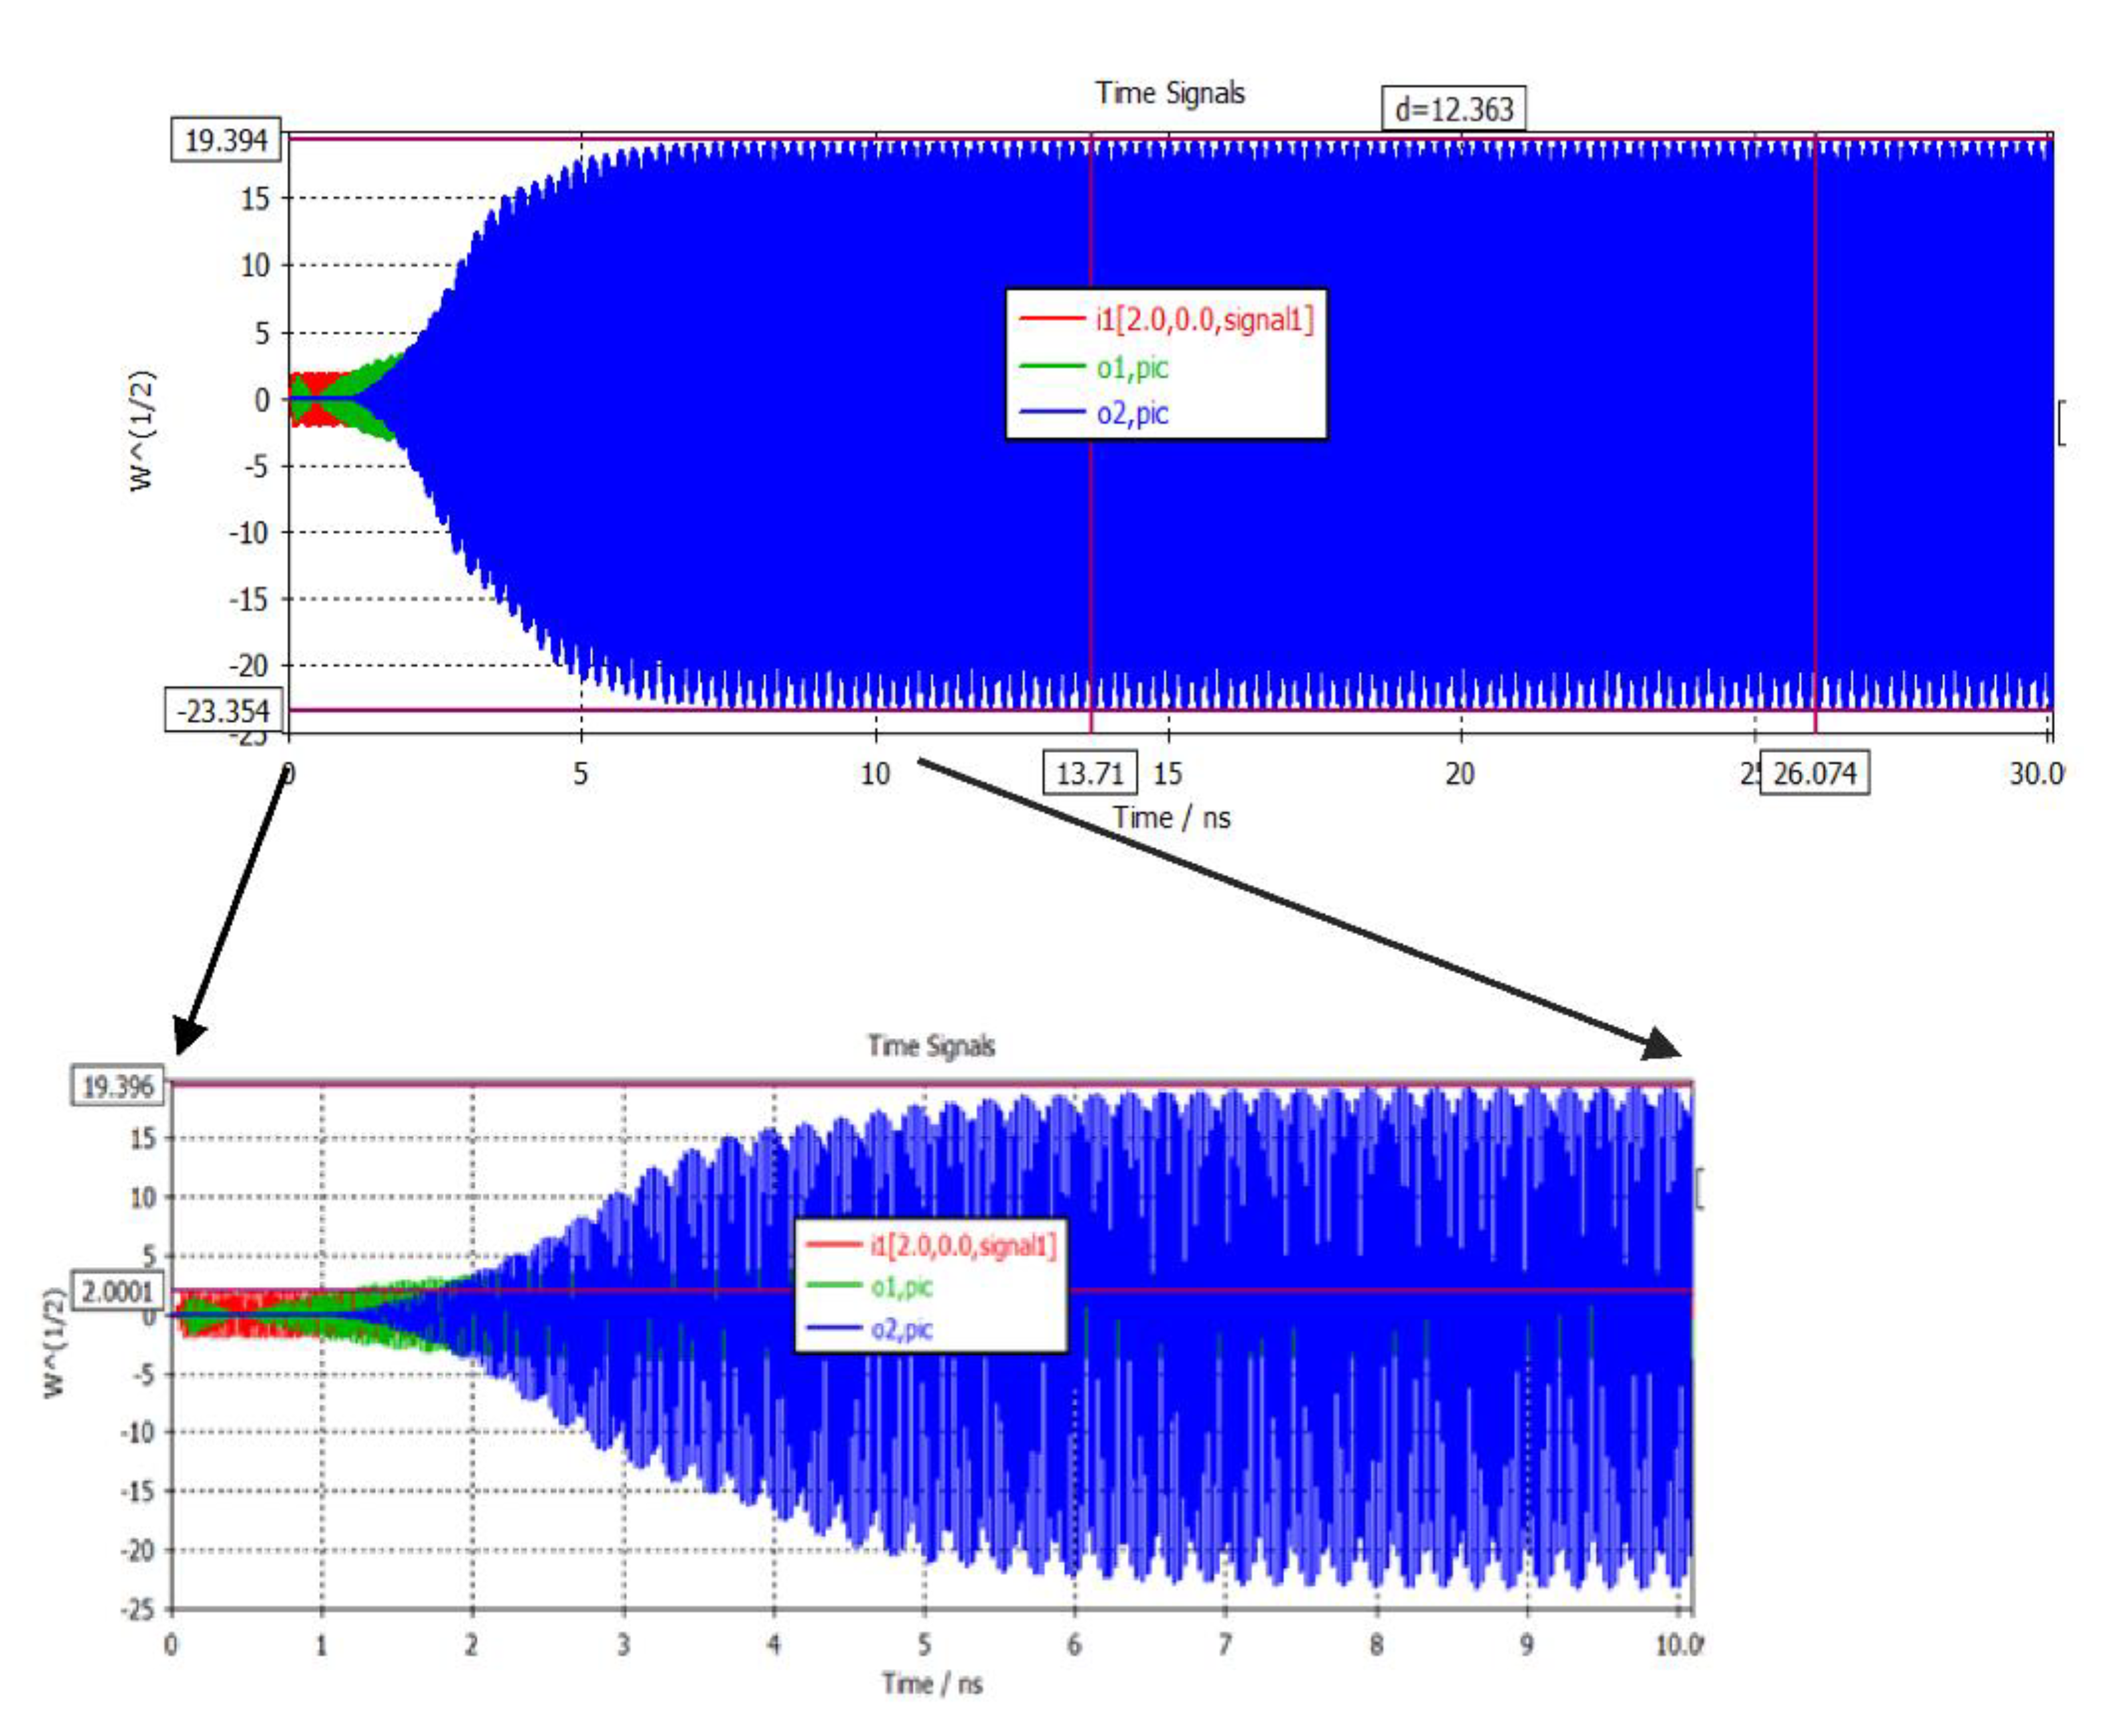Click the 10.0 tick label on bottom time axis
This screenshot has width=2104, height=1736.
coord(1678,1645)
